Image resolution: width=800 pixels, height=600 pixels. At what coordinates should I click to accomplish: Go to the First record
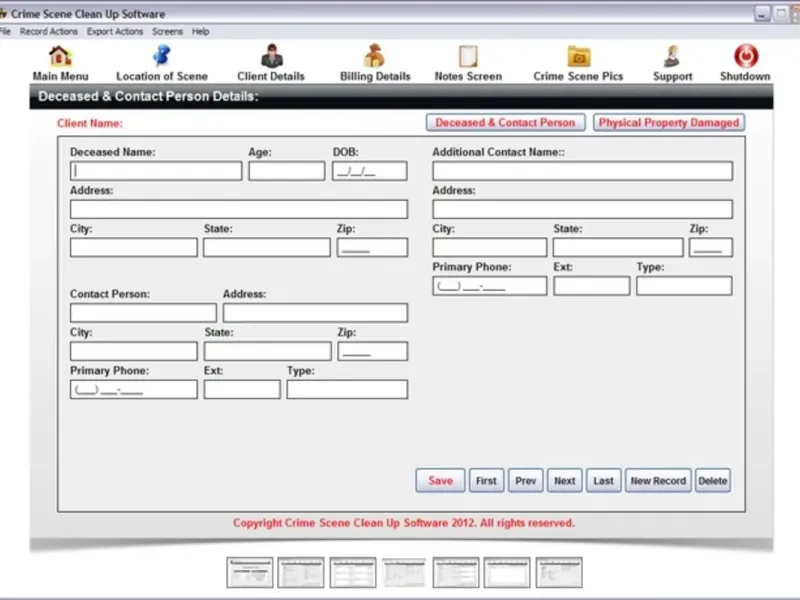point(486,481)
